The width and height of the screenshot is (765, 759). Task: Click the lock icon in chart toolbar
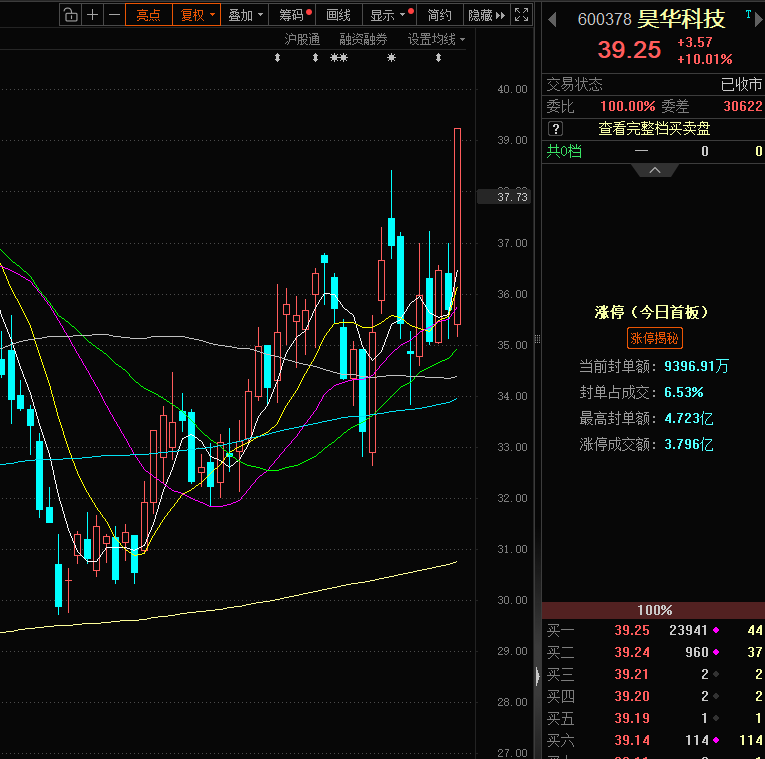71,15
